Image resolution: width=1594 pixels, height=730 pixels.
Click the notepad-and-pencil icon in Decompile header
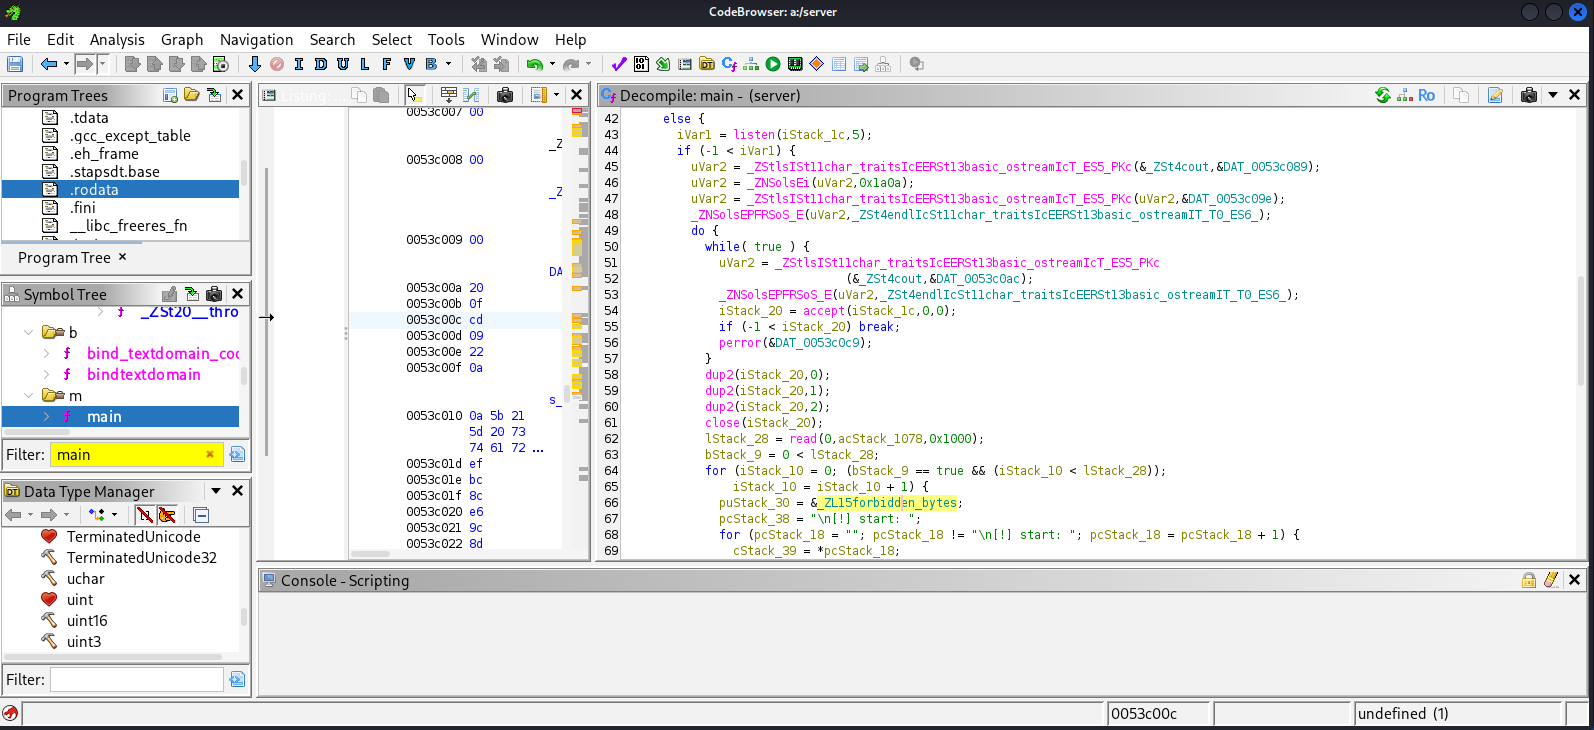click(1495, 95)
